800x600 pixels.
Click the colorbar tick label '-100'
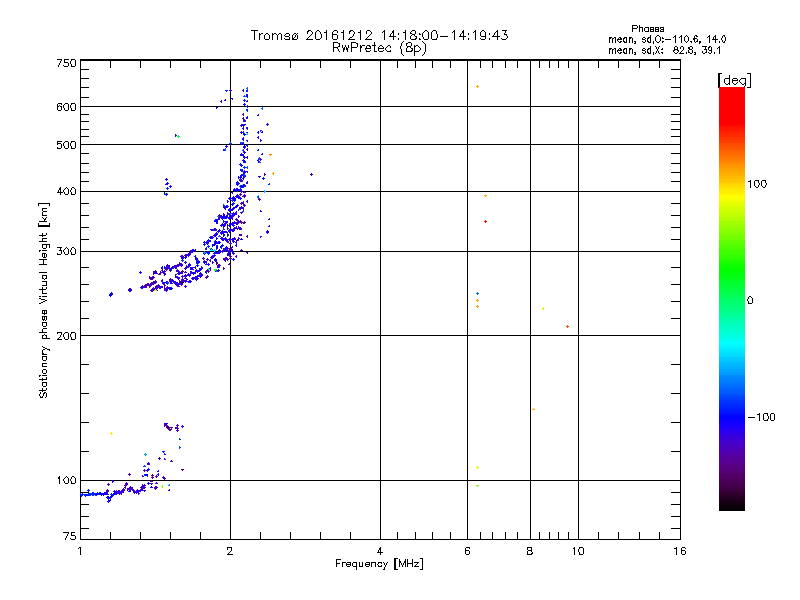click(761, 417)
